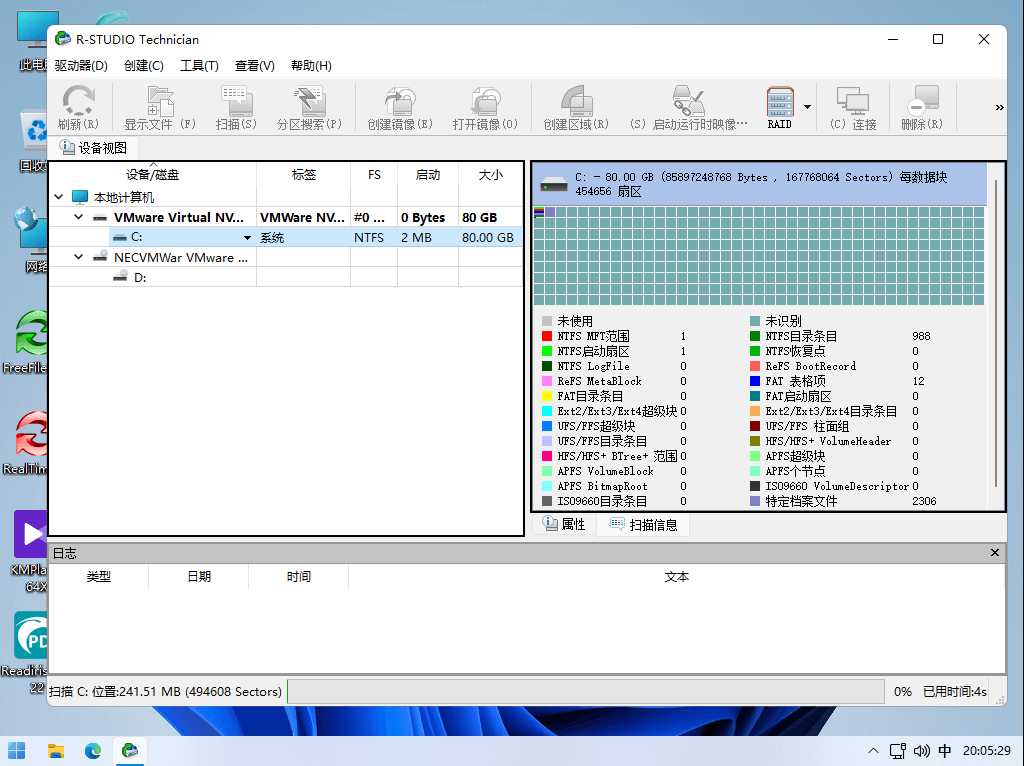The height and width of the screenshot is (766, 1024).
Task: Click the 启动 column header
Action: [428, 175]
